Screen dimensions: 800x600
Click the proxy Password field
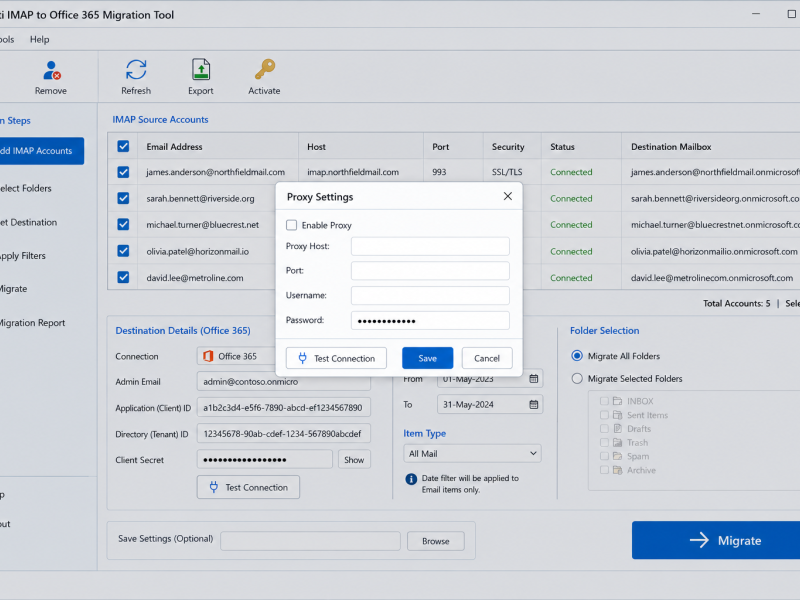(430, 320)
